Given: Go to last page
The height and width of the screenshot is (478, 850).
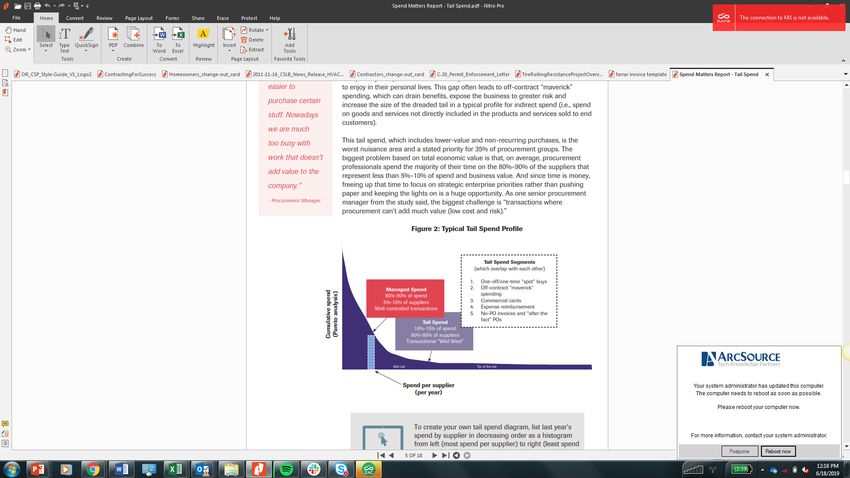Looking at the screenshot, I should tap(445, 455).
